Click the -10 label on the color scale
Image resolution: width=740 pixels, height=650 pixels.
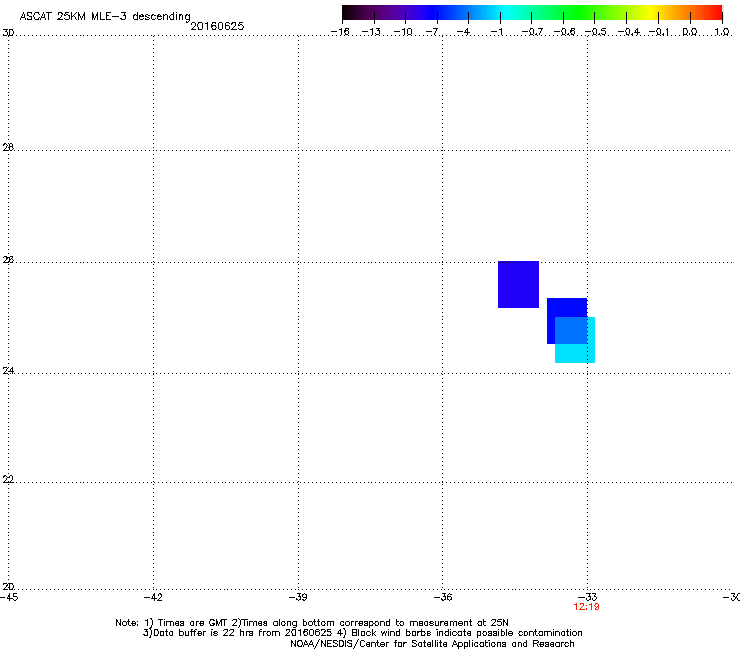[x=403, y=32]
